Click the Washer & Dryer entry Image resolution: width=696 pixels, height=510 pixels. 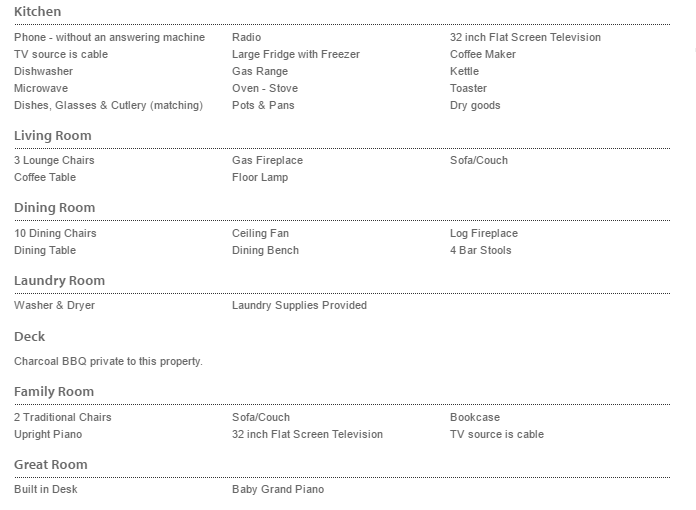click(x=54, y=305)
